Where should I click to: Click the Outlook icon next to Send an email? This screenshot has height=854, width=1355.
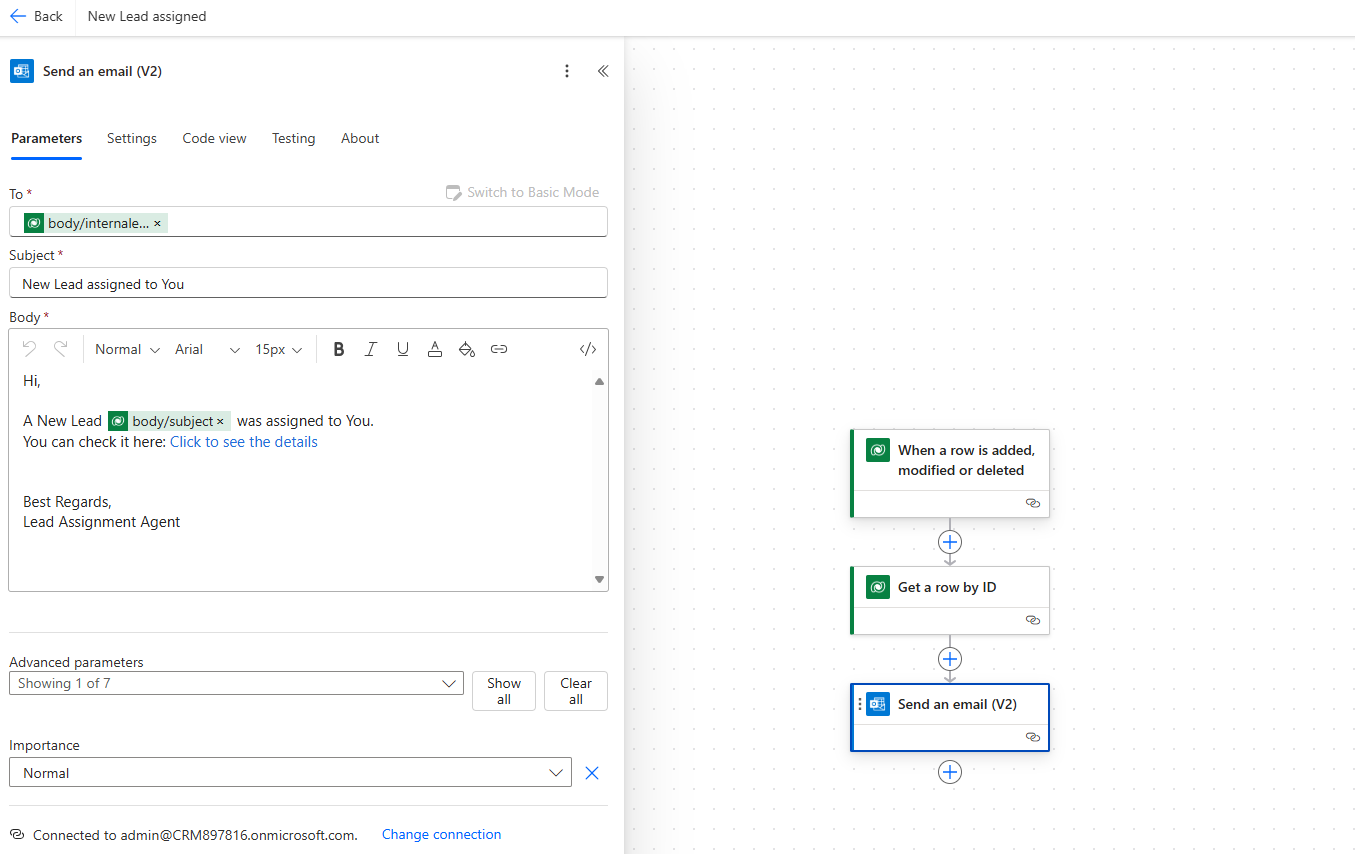tap(877, 704)
